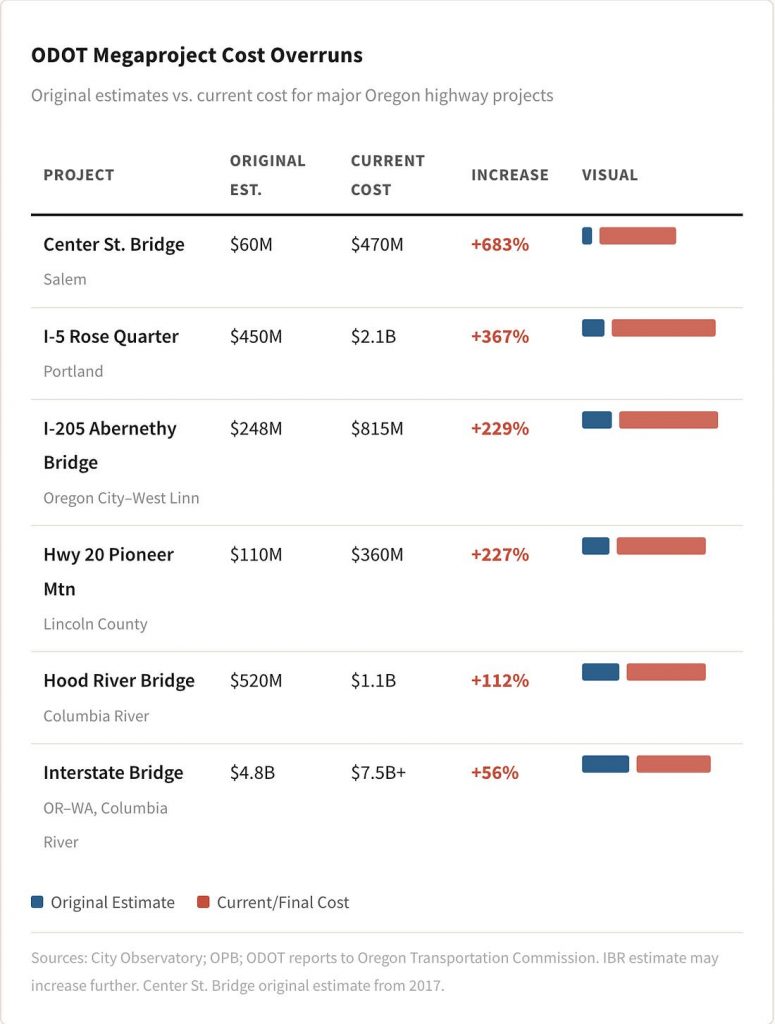Click the red bar for I-5 Rose Quarter

pyautogui.click(x=664, y=328)
